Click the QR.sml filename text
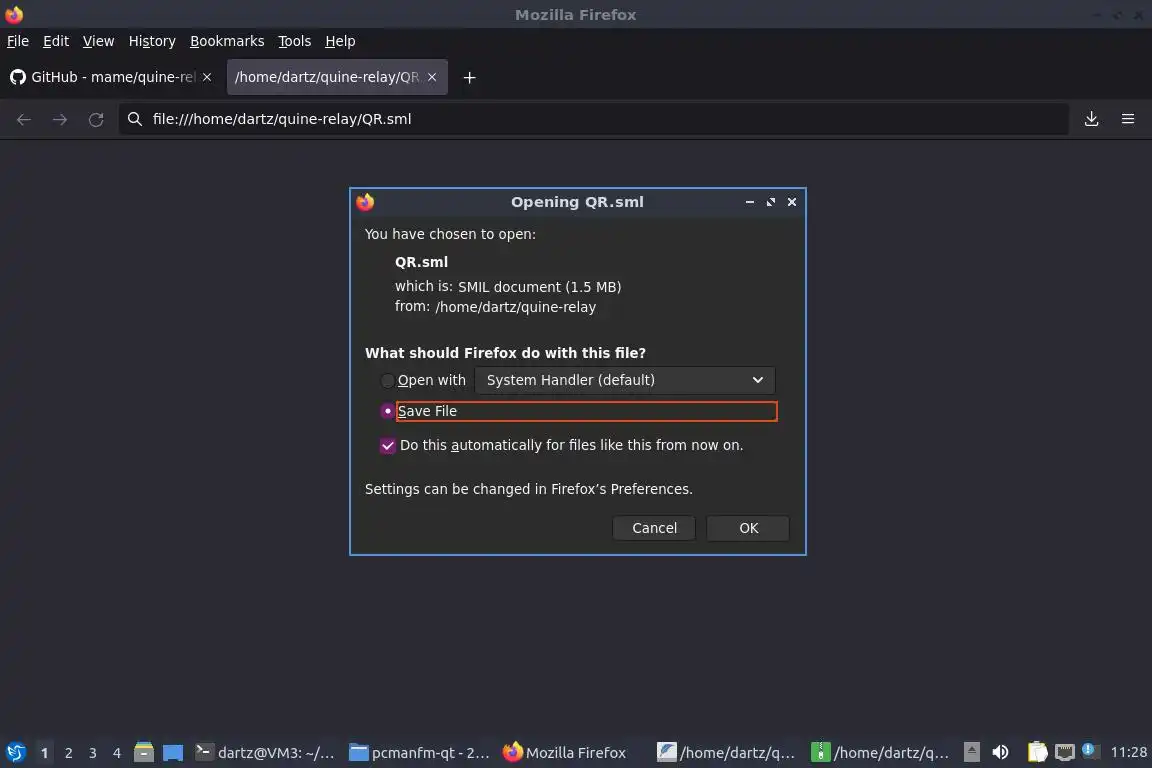Image resolution: width=1152 pixels, height=768 pixels. [421, 262]
